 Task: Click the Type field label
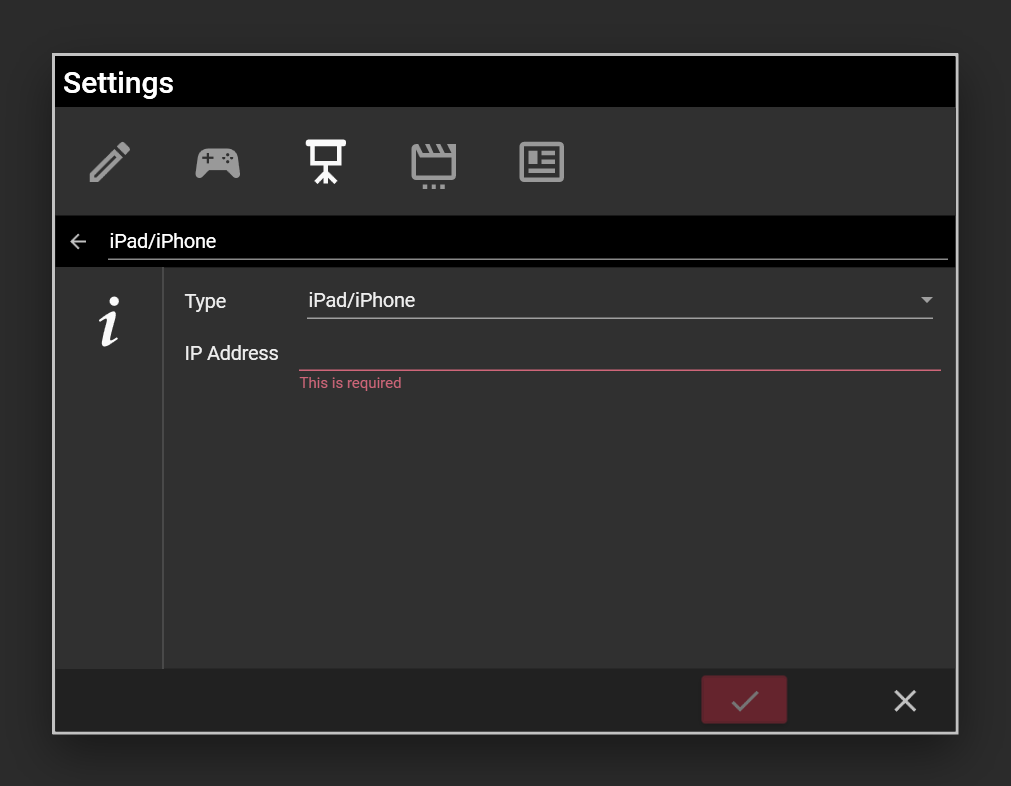pos(206,302)
